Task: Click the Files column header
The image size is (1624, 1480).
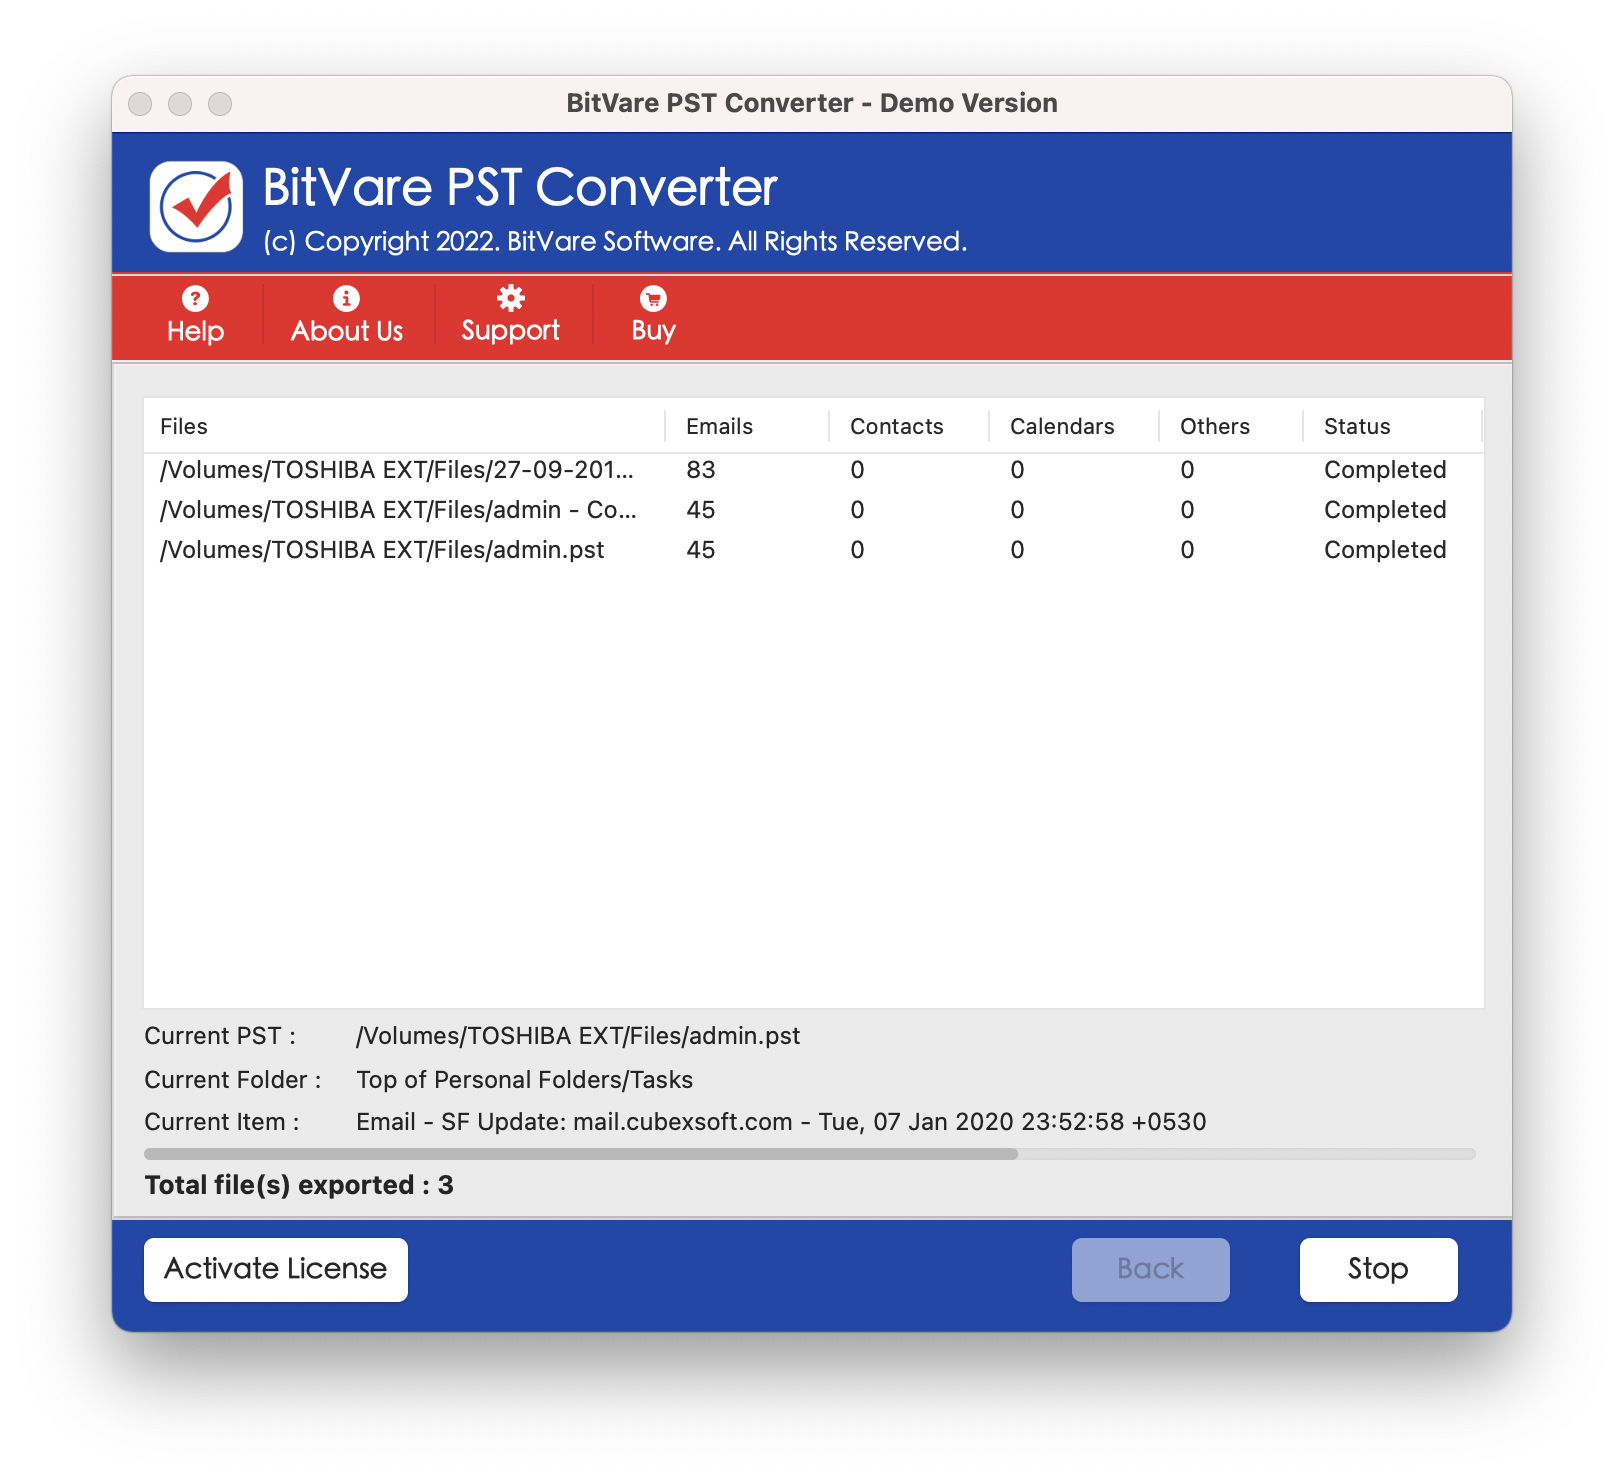Action: pyautogui.click(x=183, y=425)
